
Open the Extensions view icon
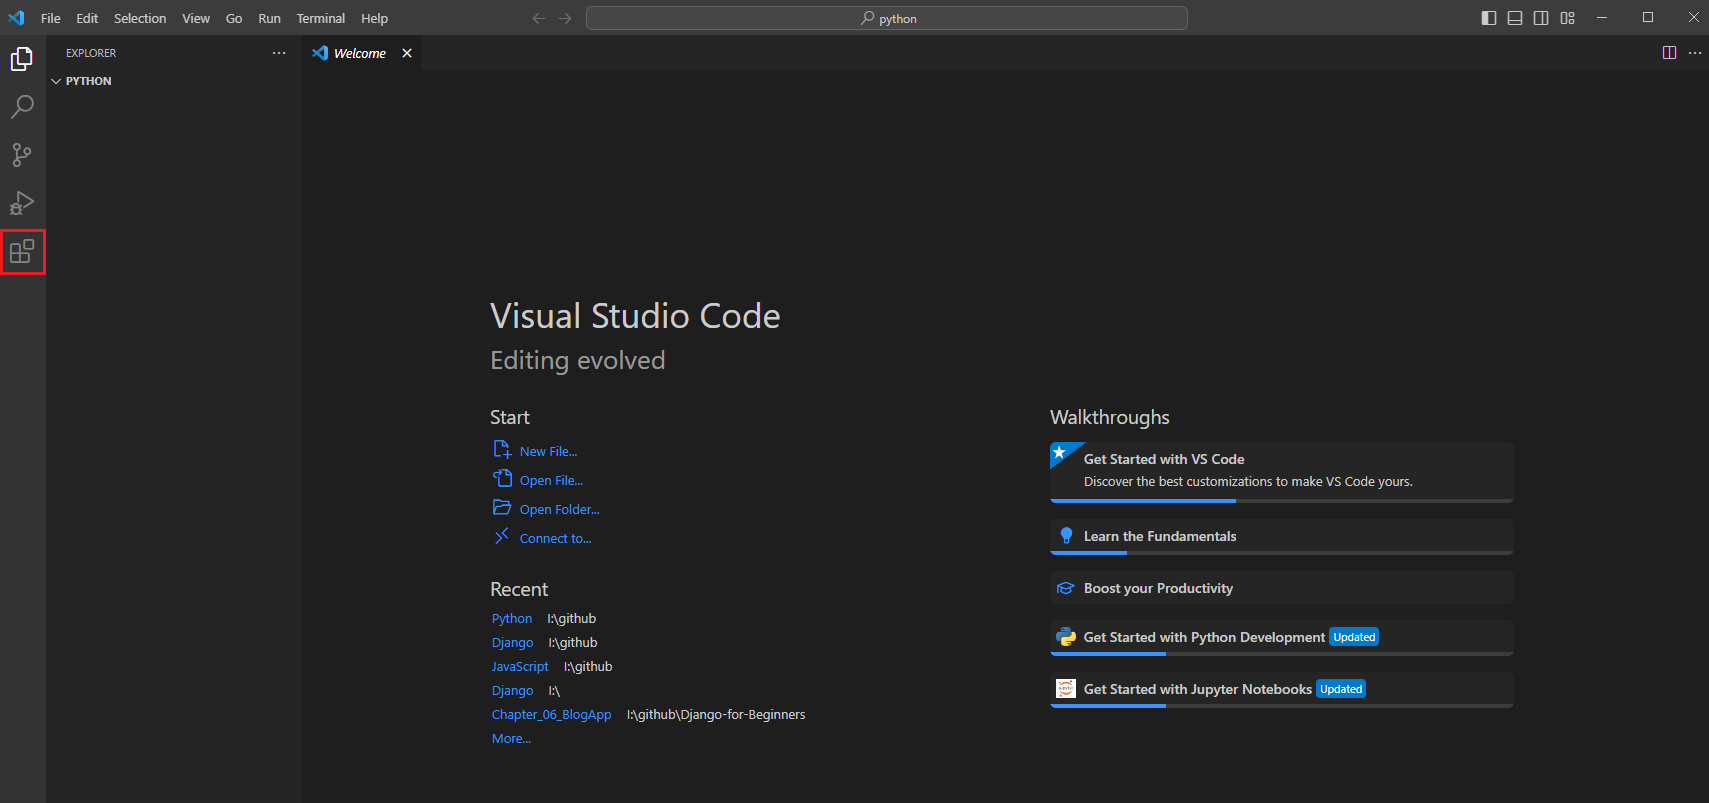coord(22,251)
